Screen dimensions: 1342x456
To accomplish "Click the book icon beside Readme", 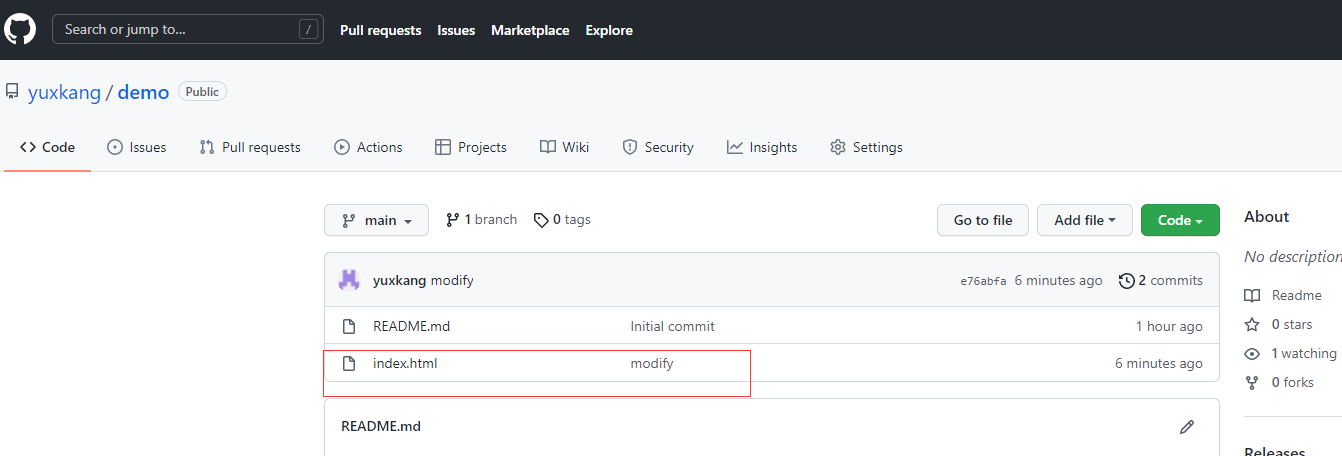I will 1252,295.
